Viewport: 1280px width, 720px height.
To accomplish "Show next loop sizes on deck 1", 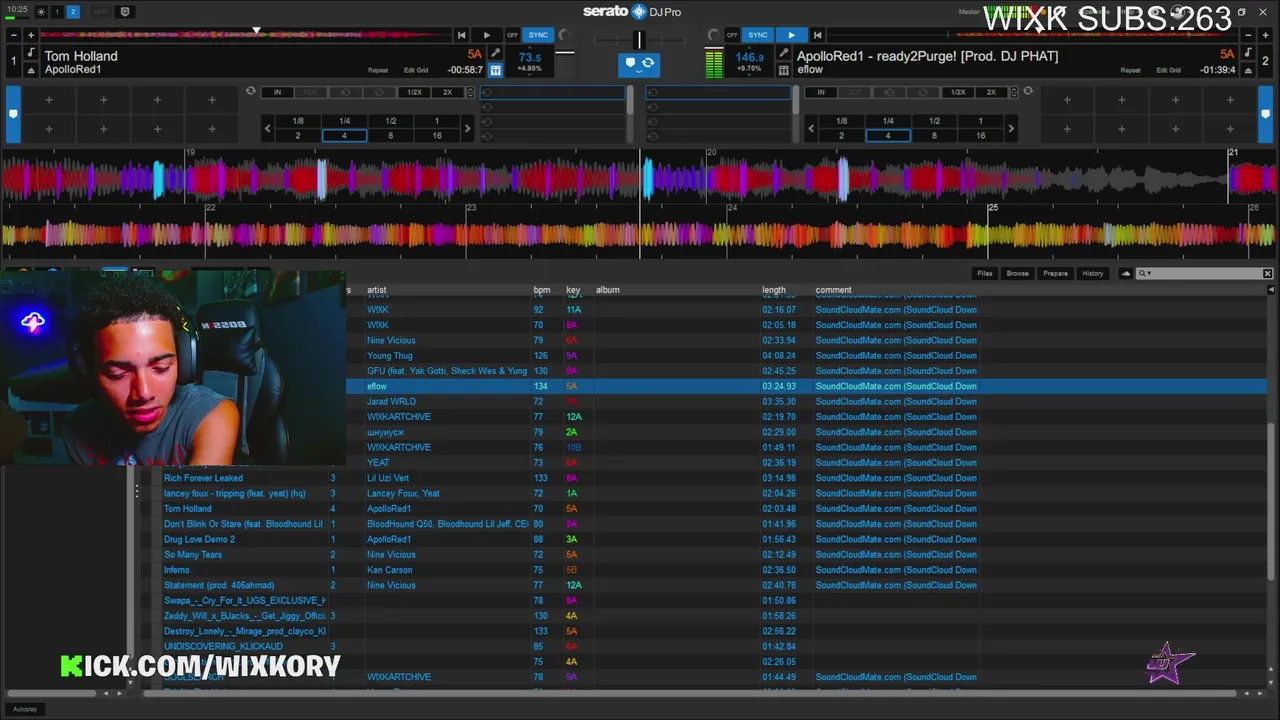I will tap(466, 128).
